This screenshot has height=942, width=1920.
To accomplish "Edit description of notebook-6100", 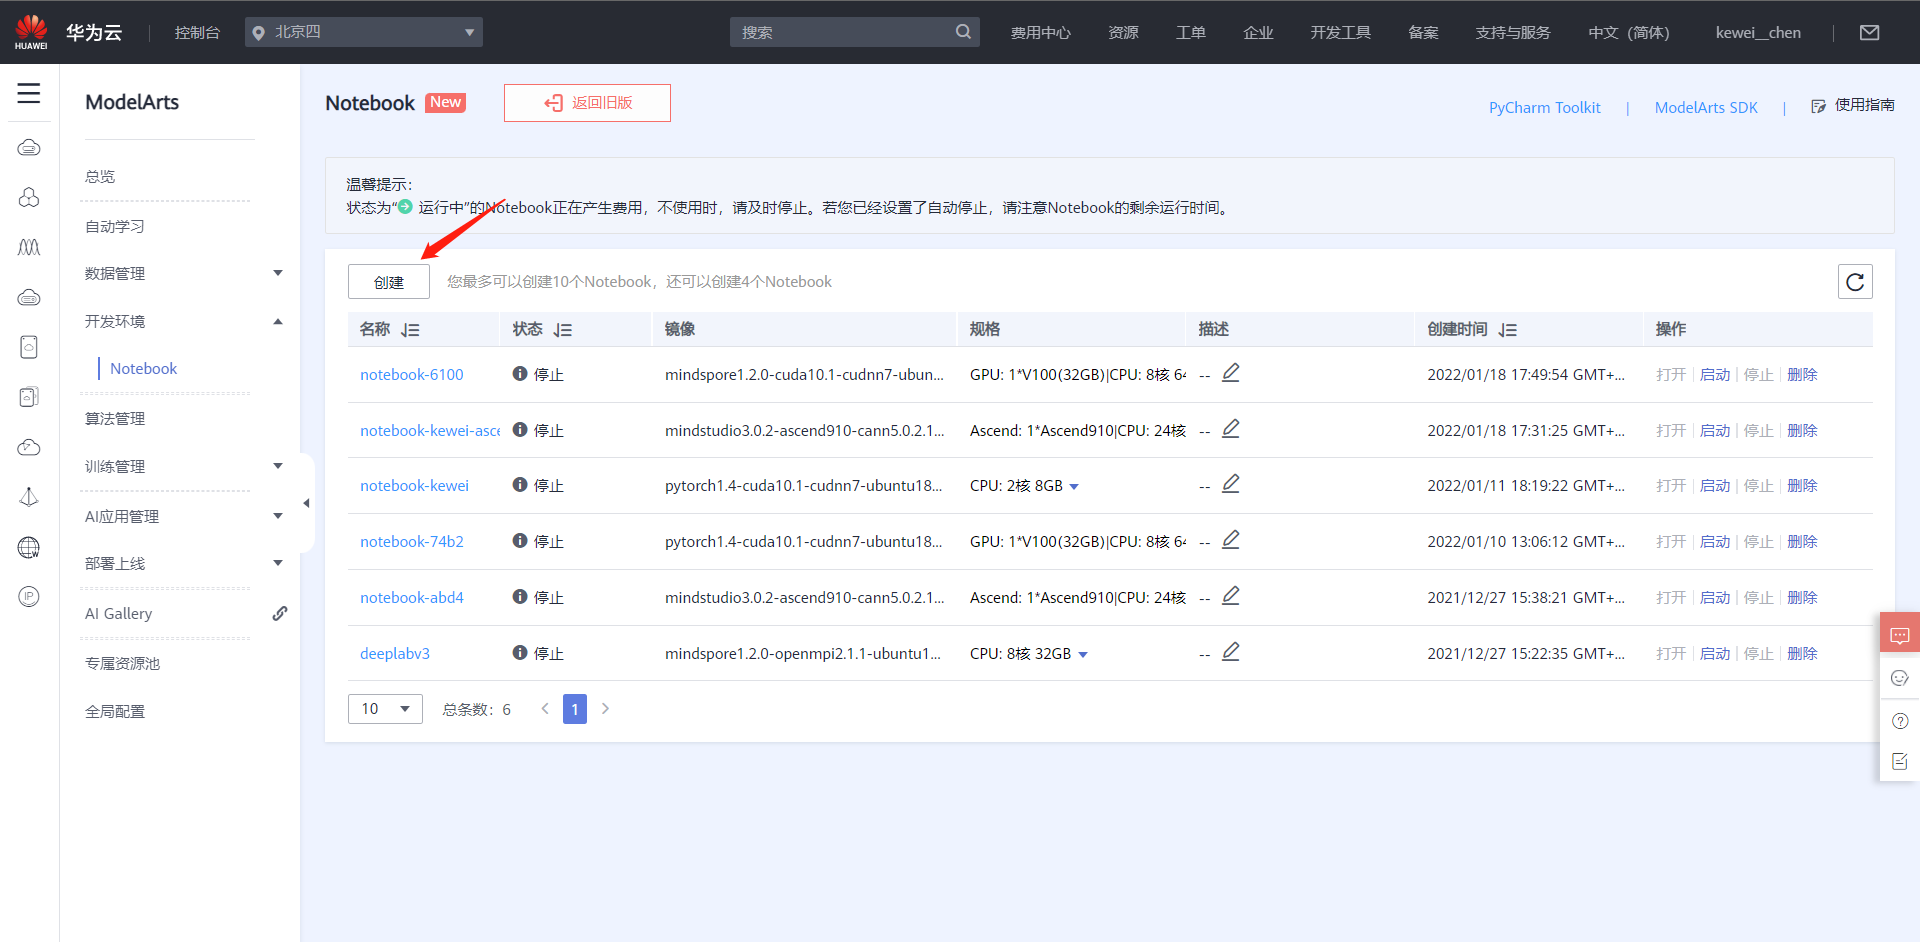I will [x=1231, y=373].
